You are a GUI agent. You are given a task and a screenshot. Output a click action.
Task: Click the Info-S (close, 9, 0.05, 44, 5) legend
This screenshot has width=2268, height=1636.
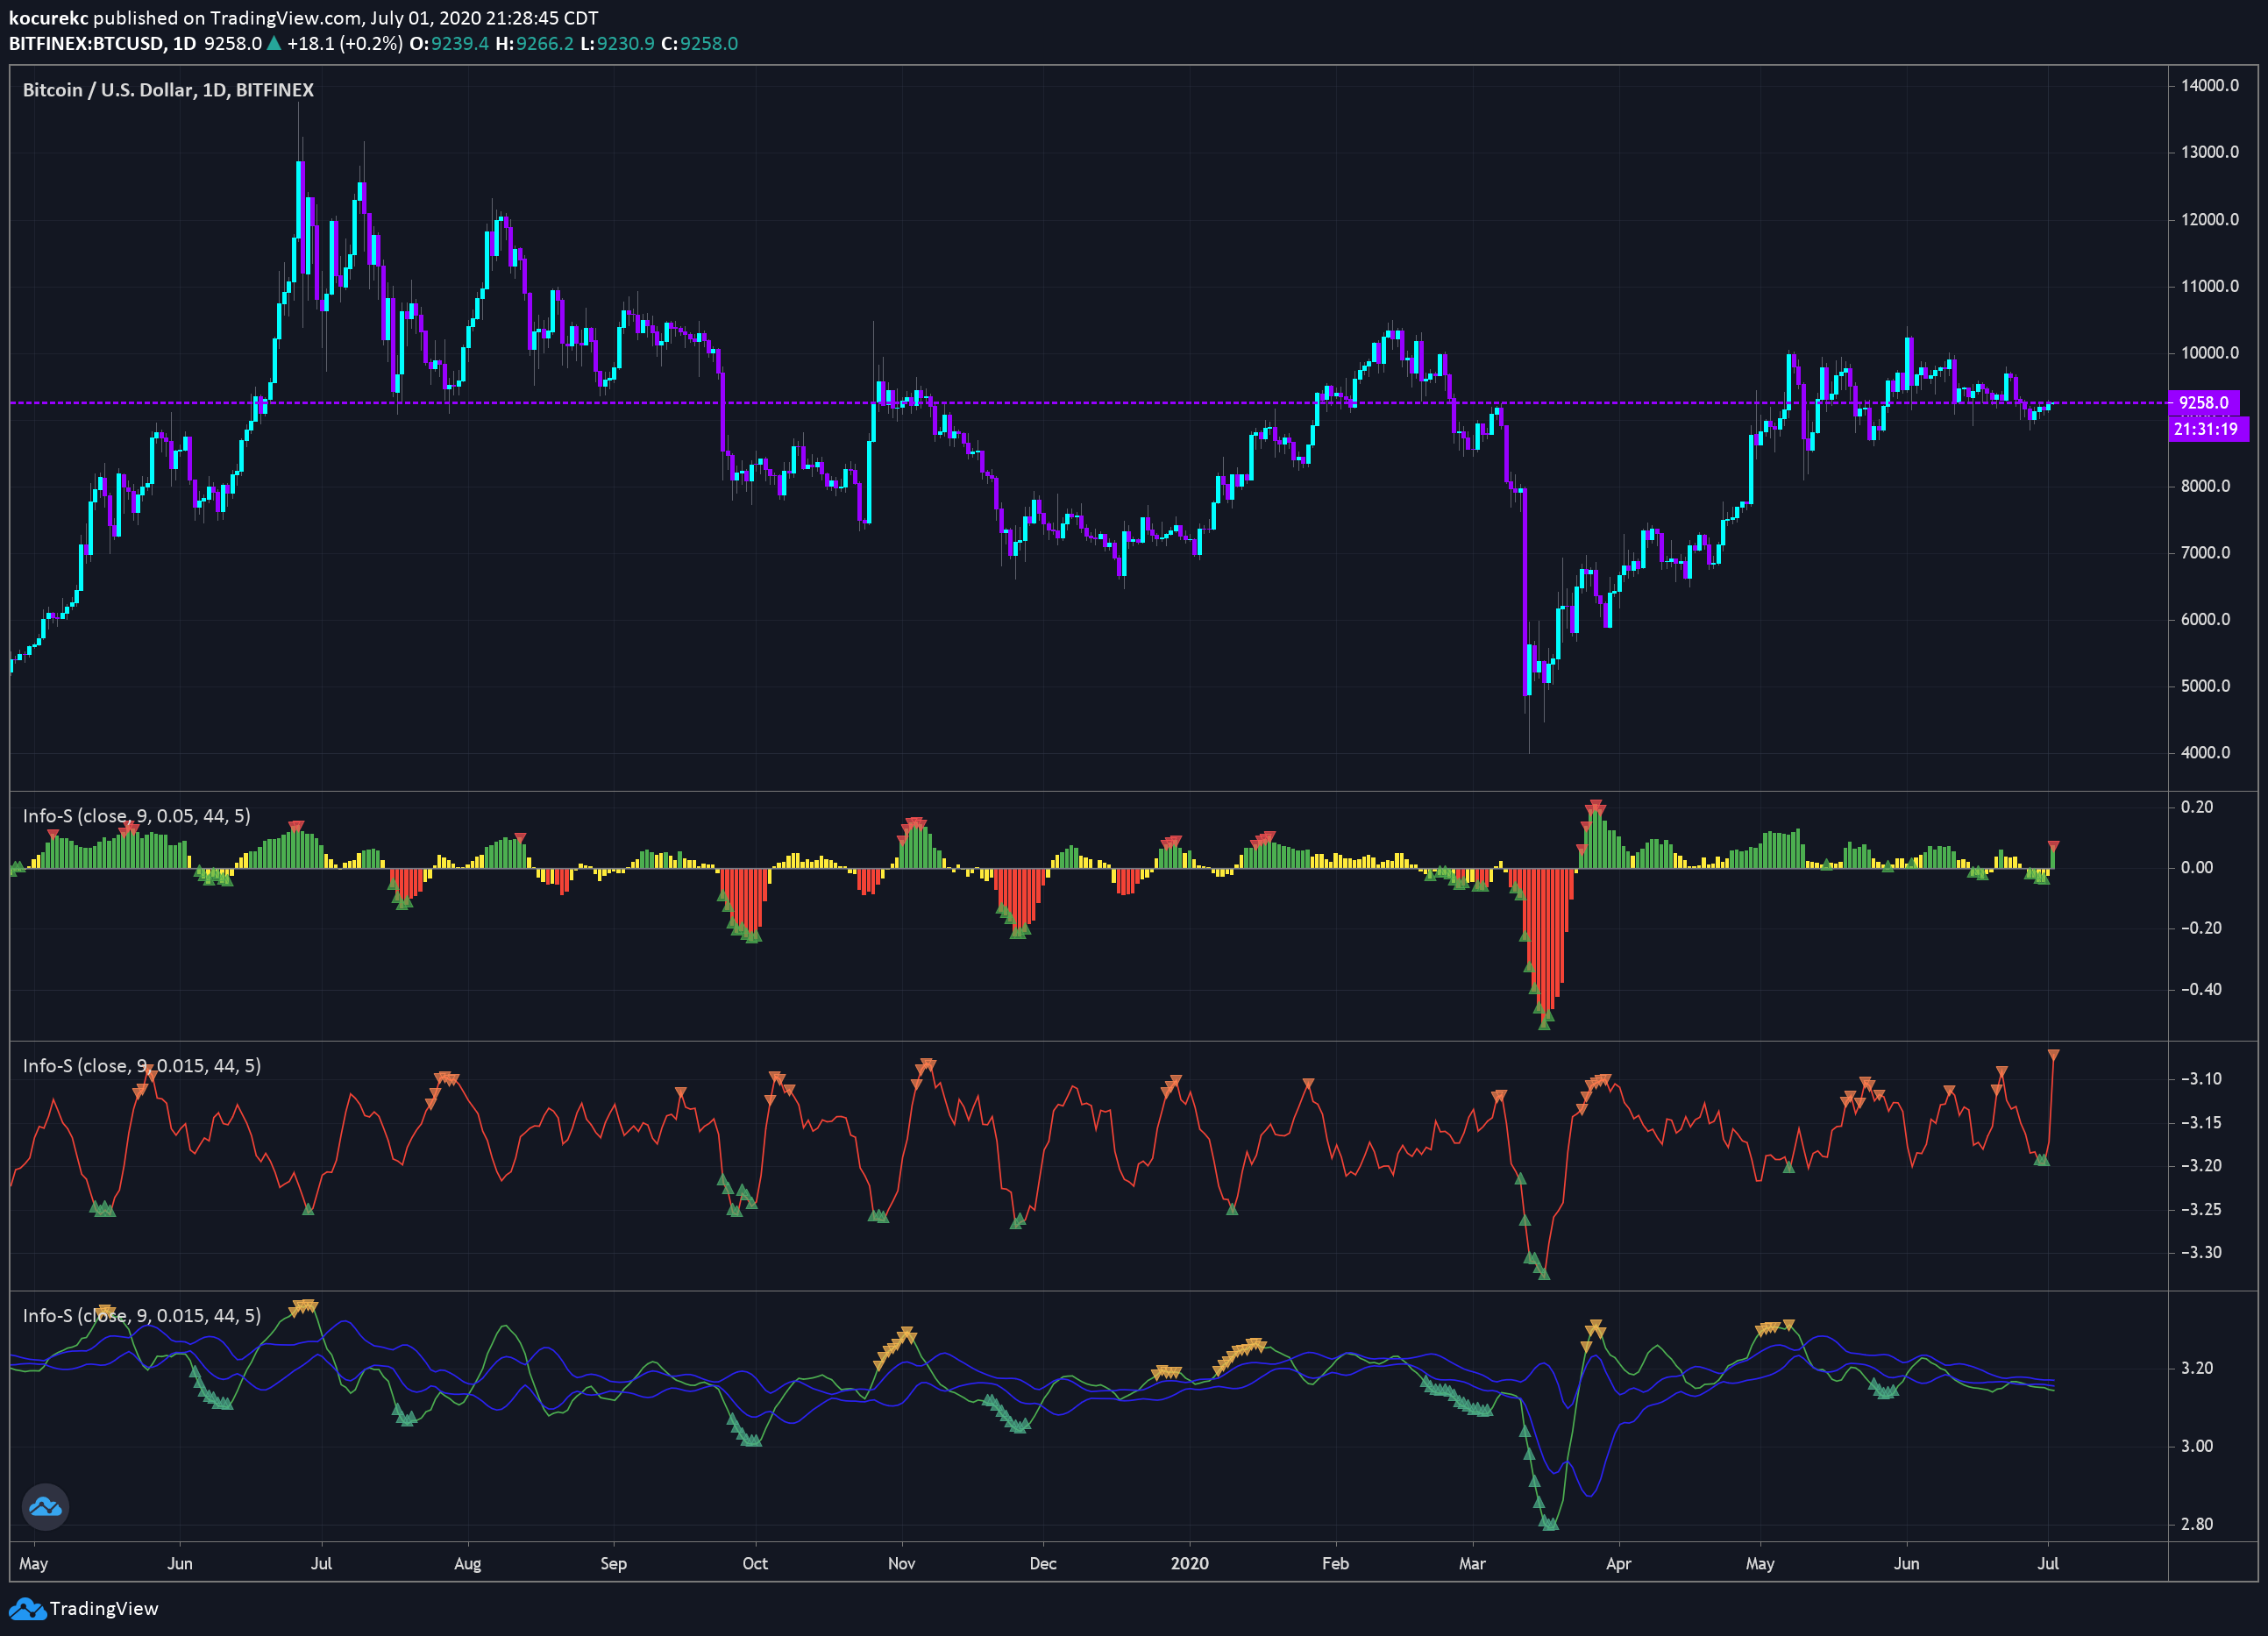pyautogui.click(x=137, y=816)
